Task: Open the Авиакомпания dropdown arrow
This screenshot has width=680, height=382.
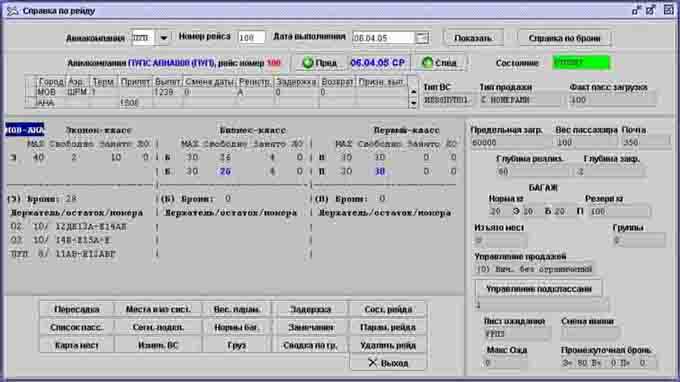Action: (163, 38)
